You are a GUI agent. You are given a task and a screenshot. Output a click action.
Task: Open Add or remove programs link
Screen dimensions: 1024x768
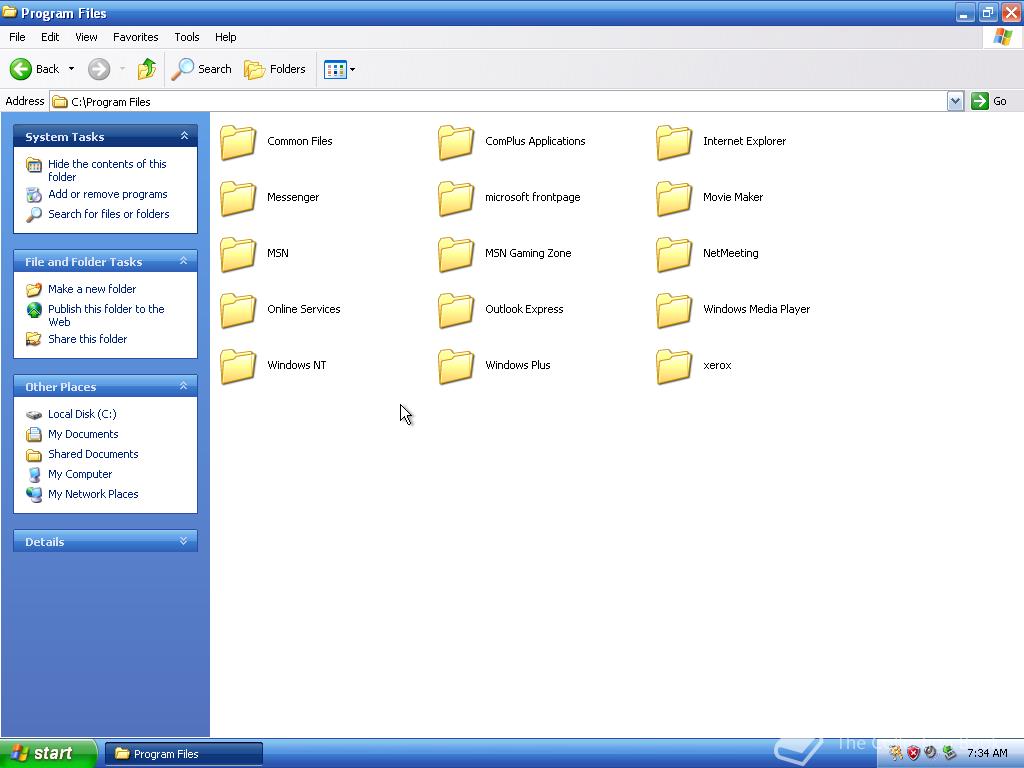[108, 194]
